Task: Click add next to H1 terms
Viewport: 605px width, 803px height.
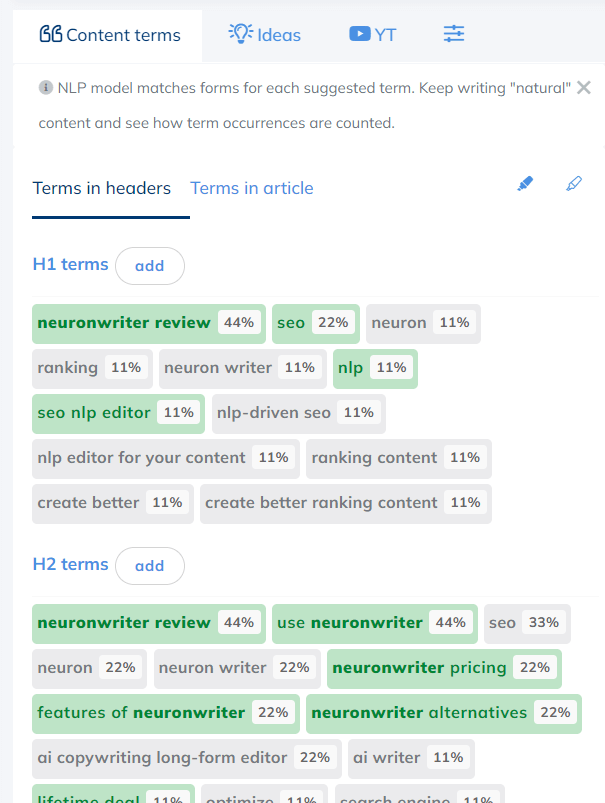Action: coord(149,265)
